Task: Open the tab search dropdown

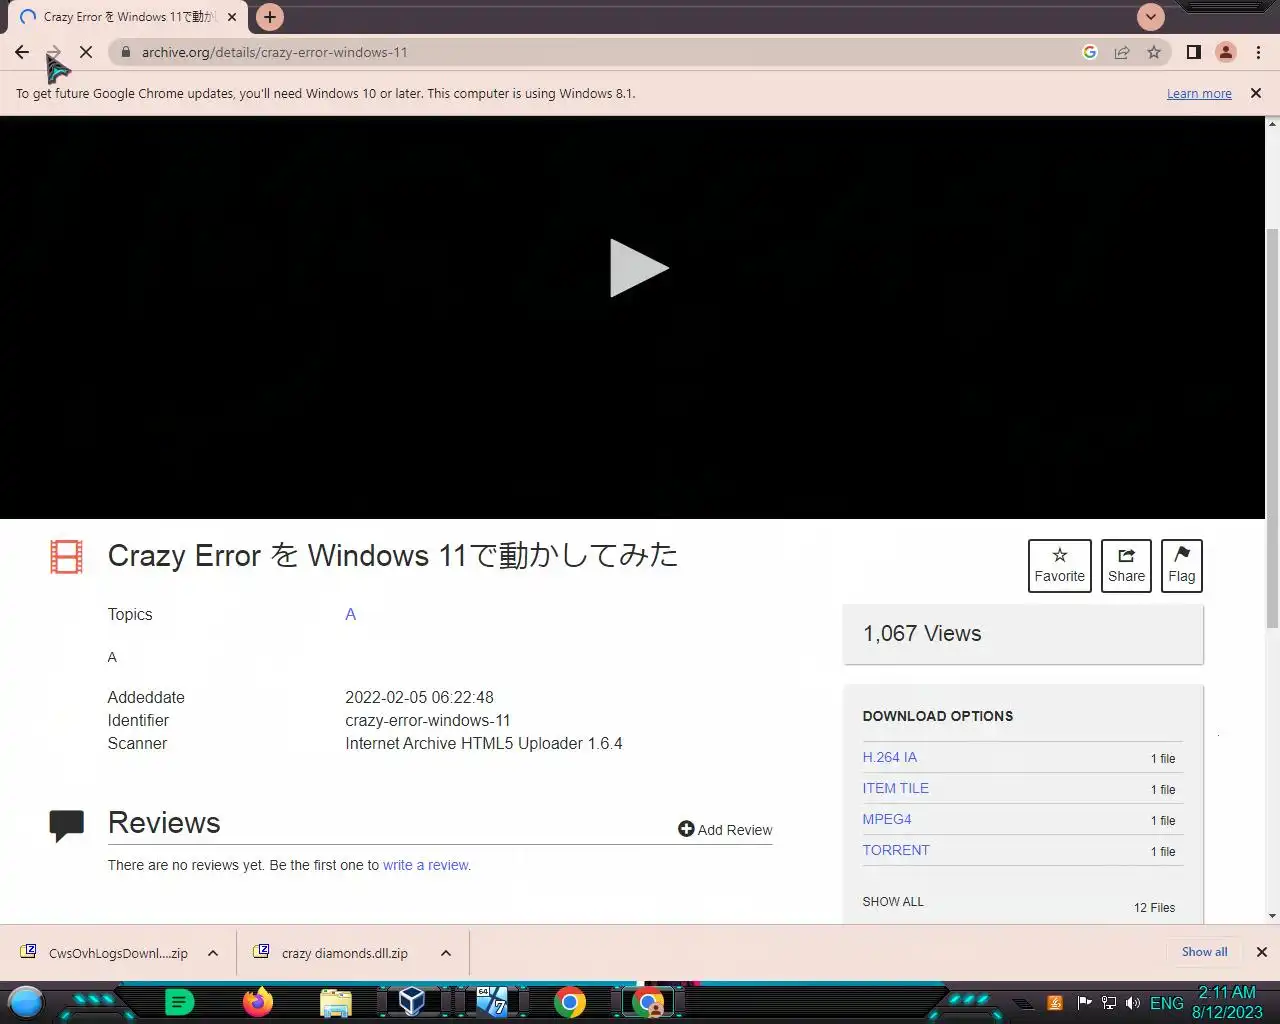Action: point(1151,17)
